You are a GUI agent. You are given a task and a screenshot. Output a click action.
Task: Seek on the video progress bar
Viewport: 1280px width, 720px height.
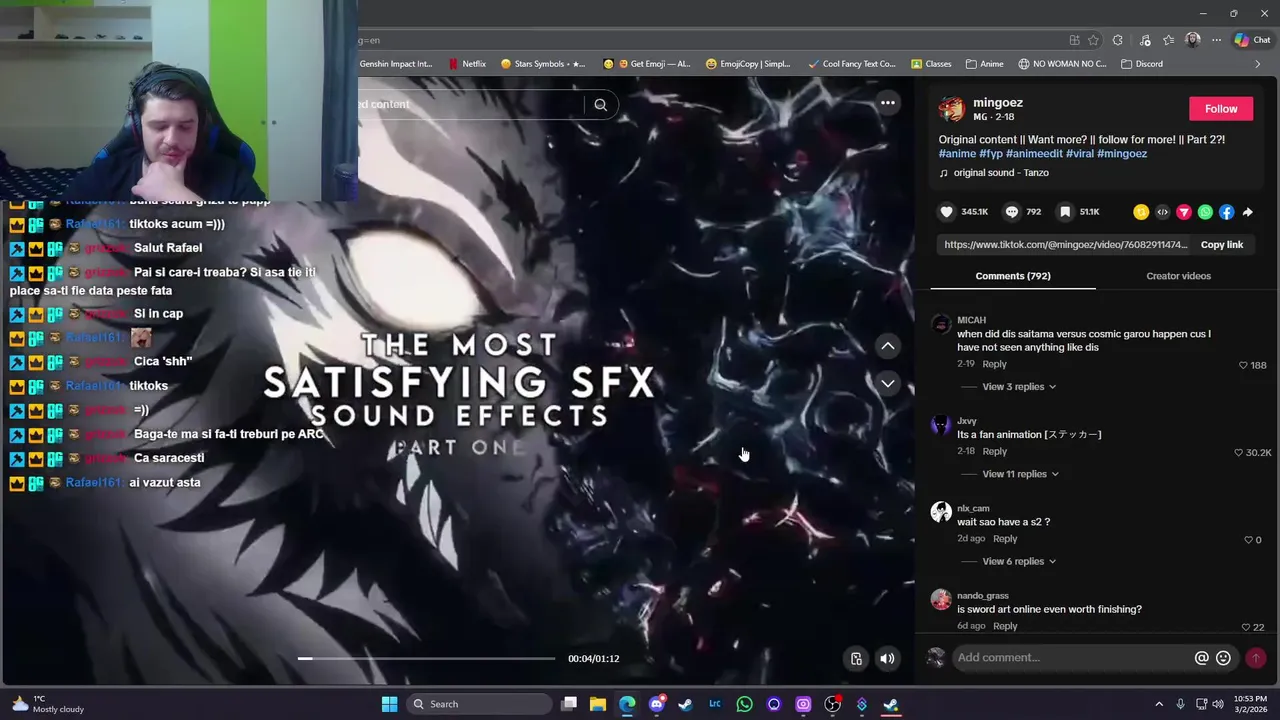tap(426, 659)
